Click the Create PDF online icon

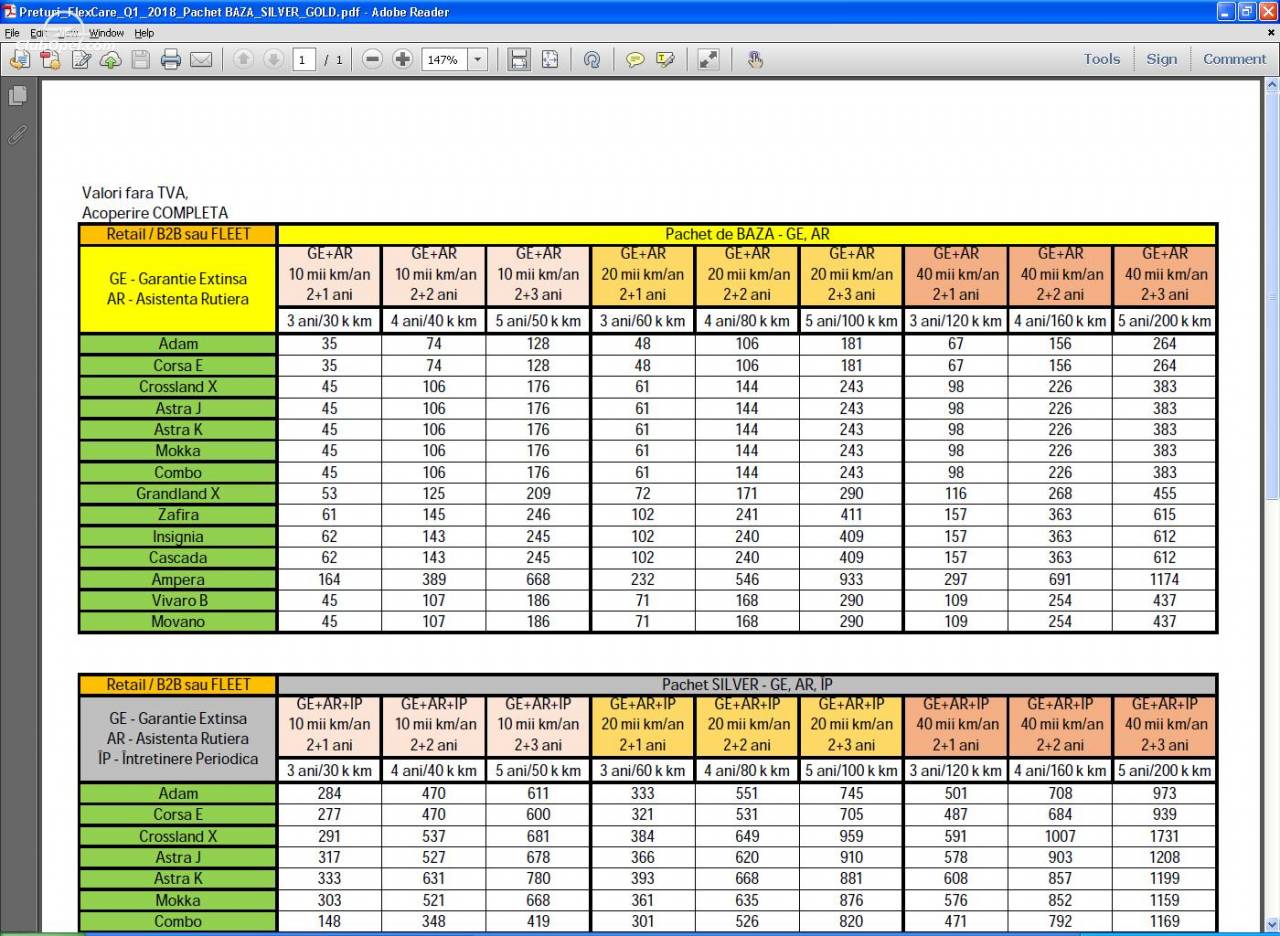tap(50, 60)
